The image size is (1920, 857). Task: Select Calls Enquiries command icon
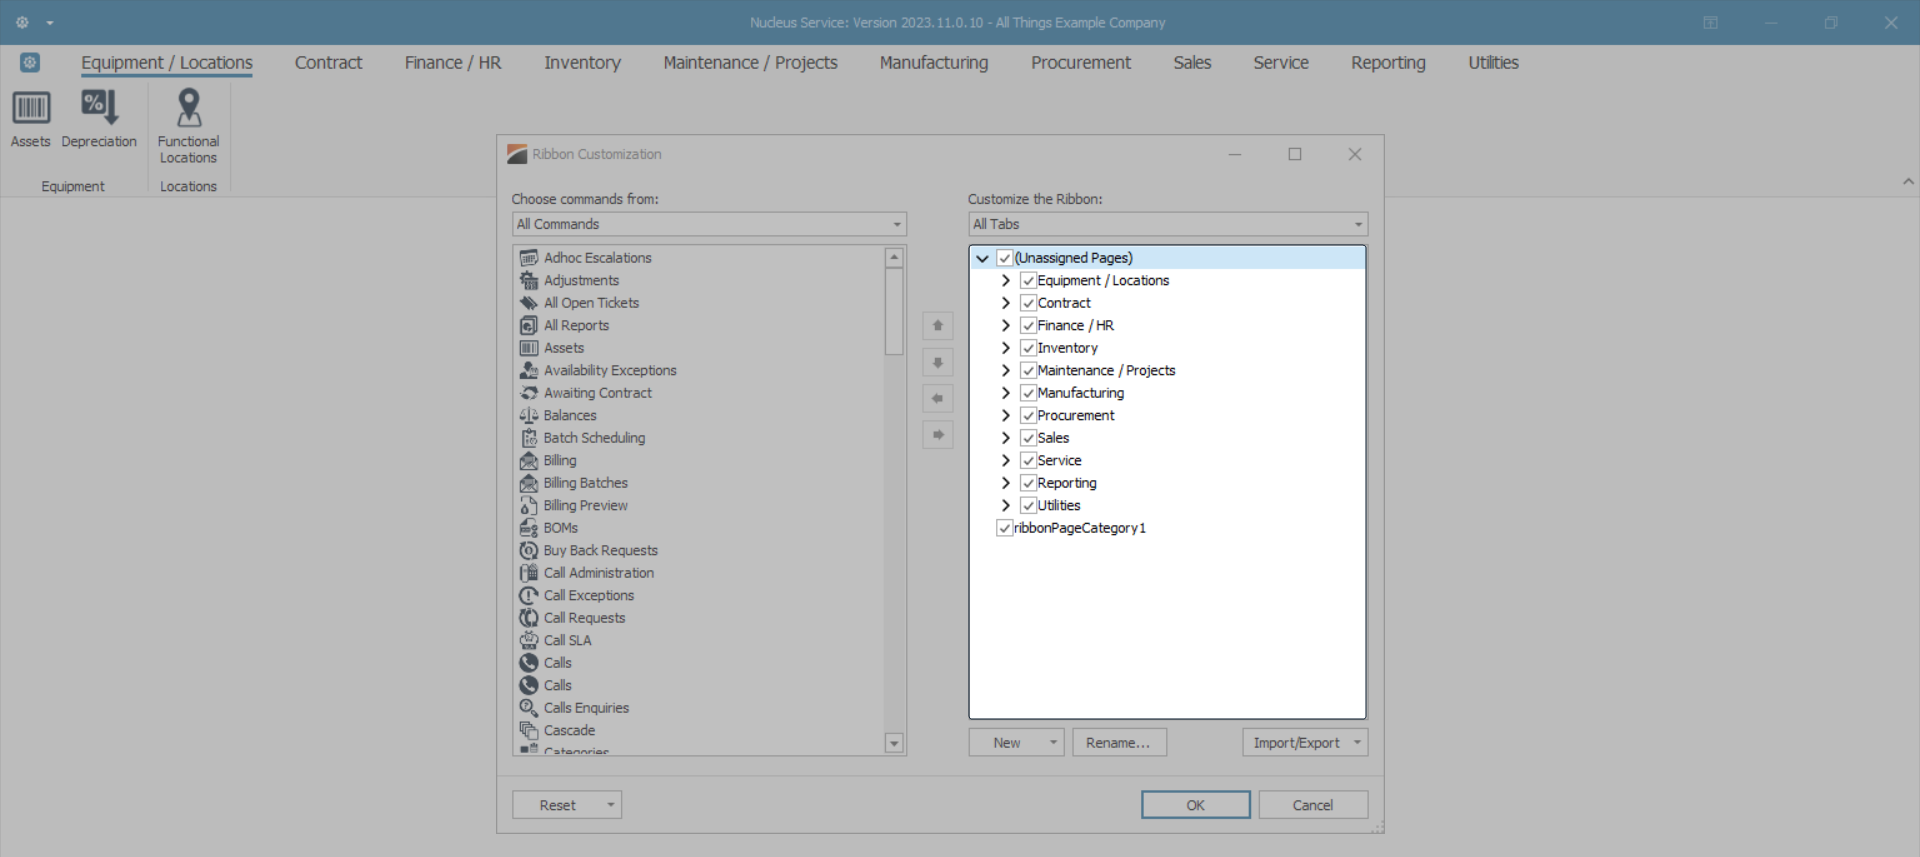[x=529, y=708]
